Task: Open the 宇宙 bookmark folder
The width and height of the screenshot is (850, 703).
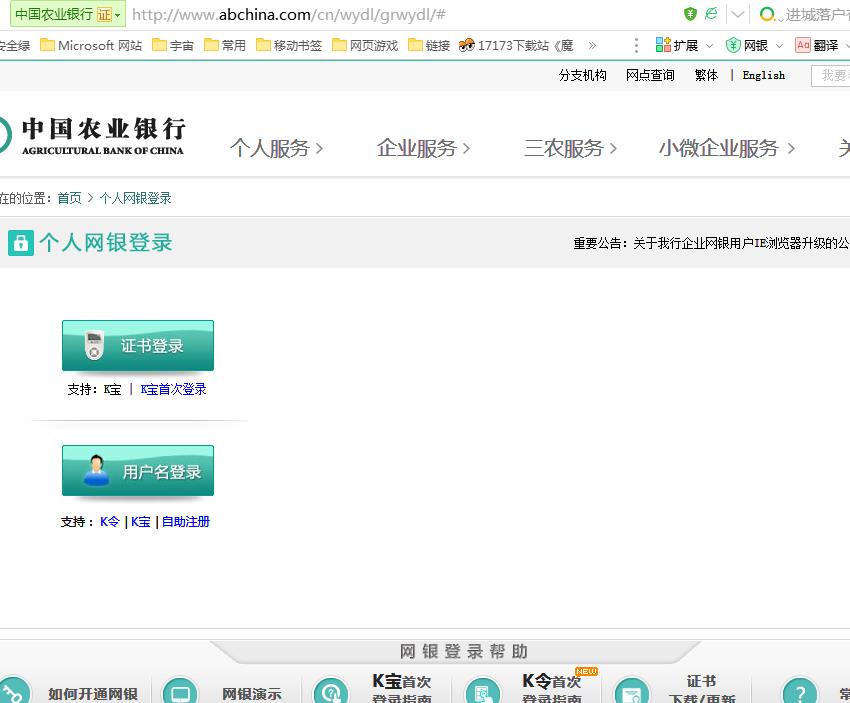Action: (173, 45)
